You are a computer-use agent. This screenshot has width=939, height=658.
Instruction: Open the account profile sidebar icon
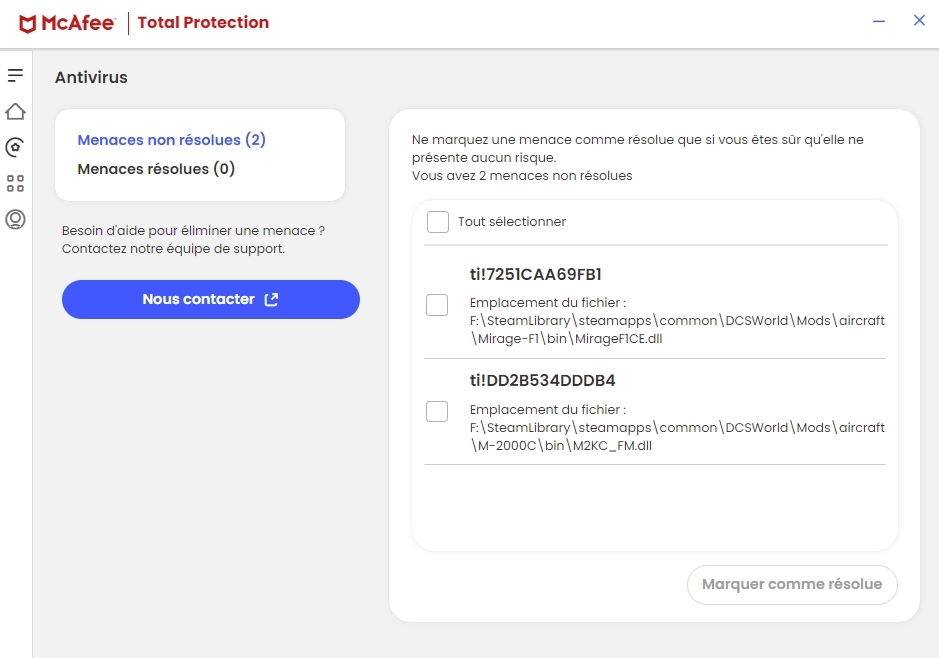click(x=15, y=219)
